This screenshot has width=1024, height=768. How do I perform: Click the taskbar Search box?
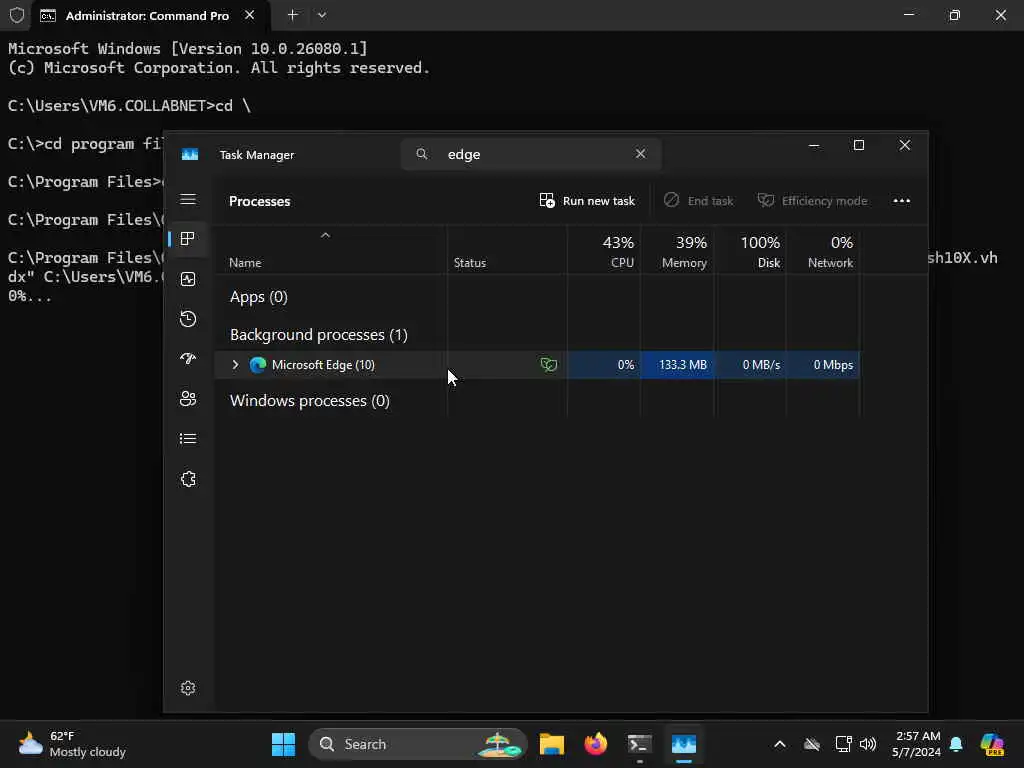click(x=418, y=744)
